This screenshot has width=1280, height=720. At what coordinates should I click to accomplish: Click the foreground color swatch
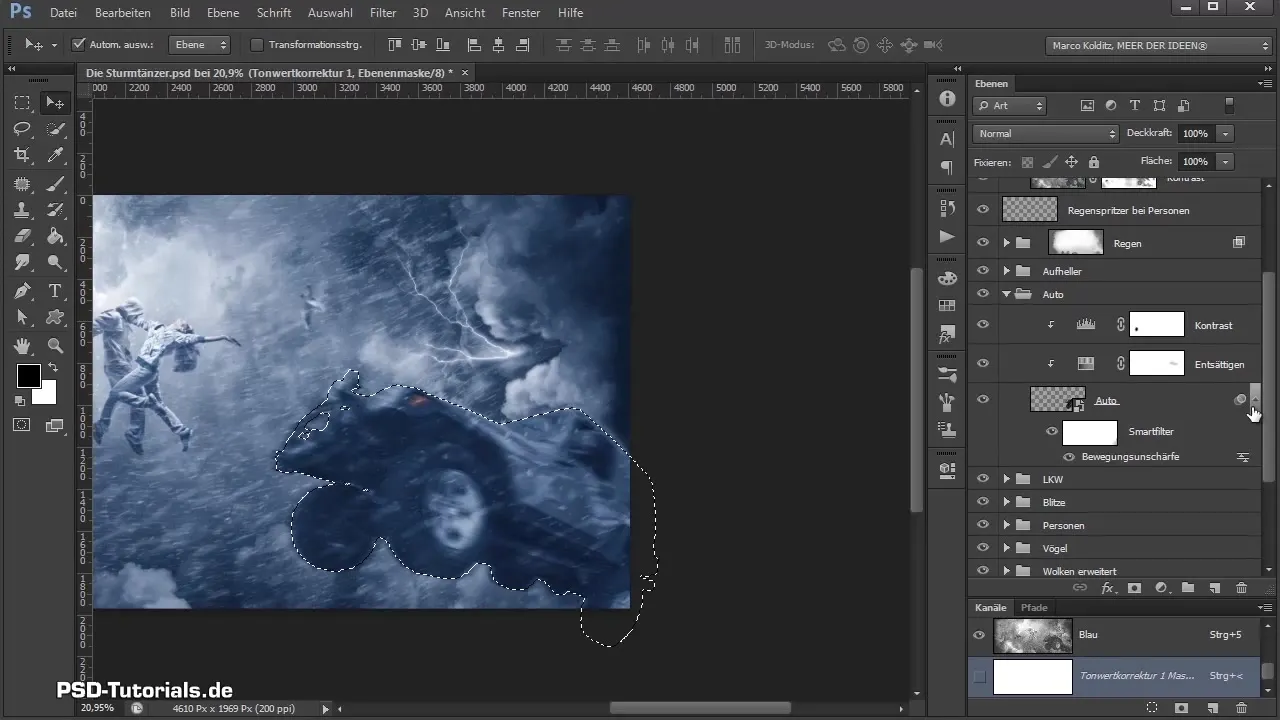(x=28, y=376)
